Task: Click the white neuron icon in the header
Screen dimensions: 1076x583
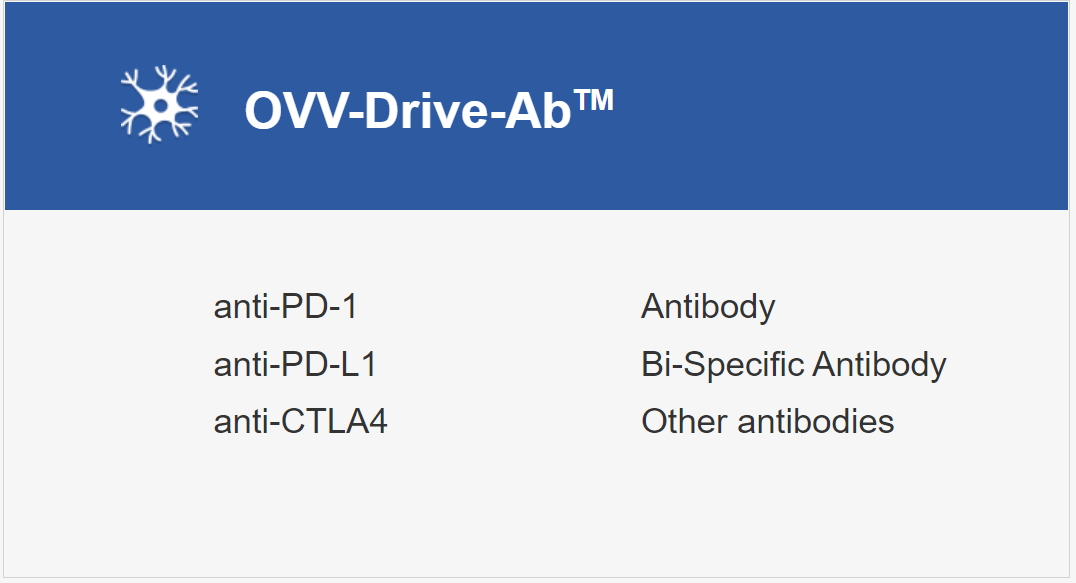Action: click(159, 104)
